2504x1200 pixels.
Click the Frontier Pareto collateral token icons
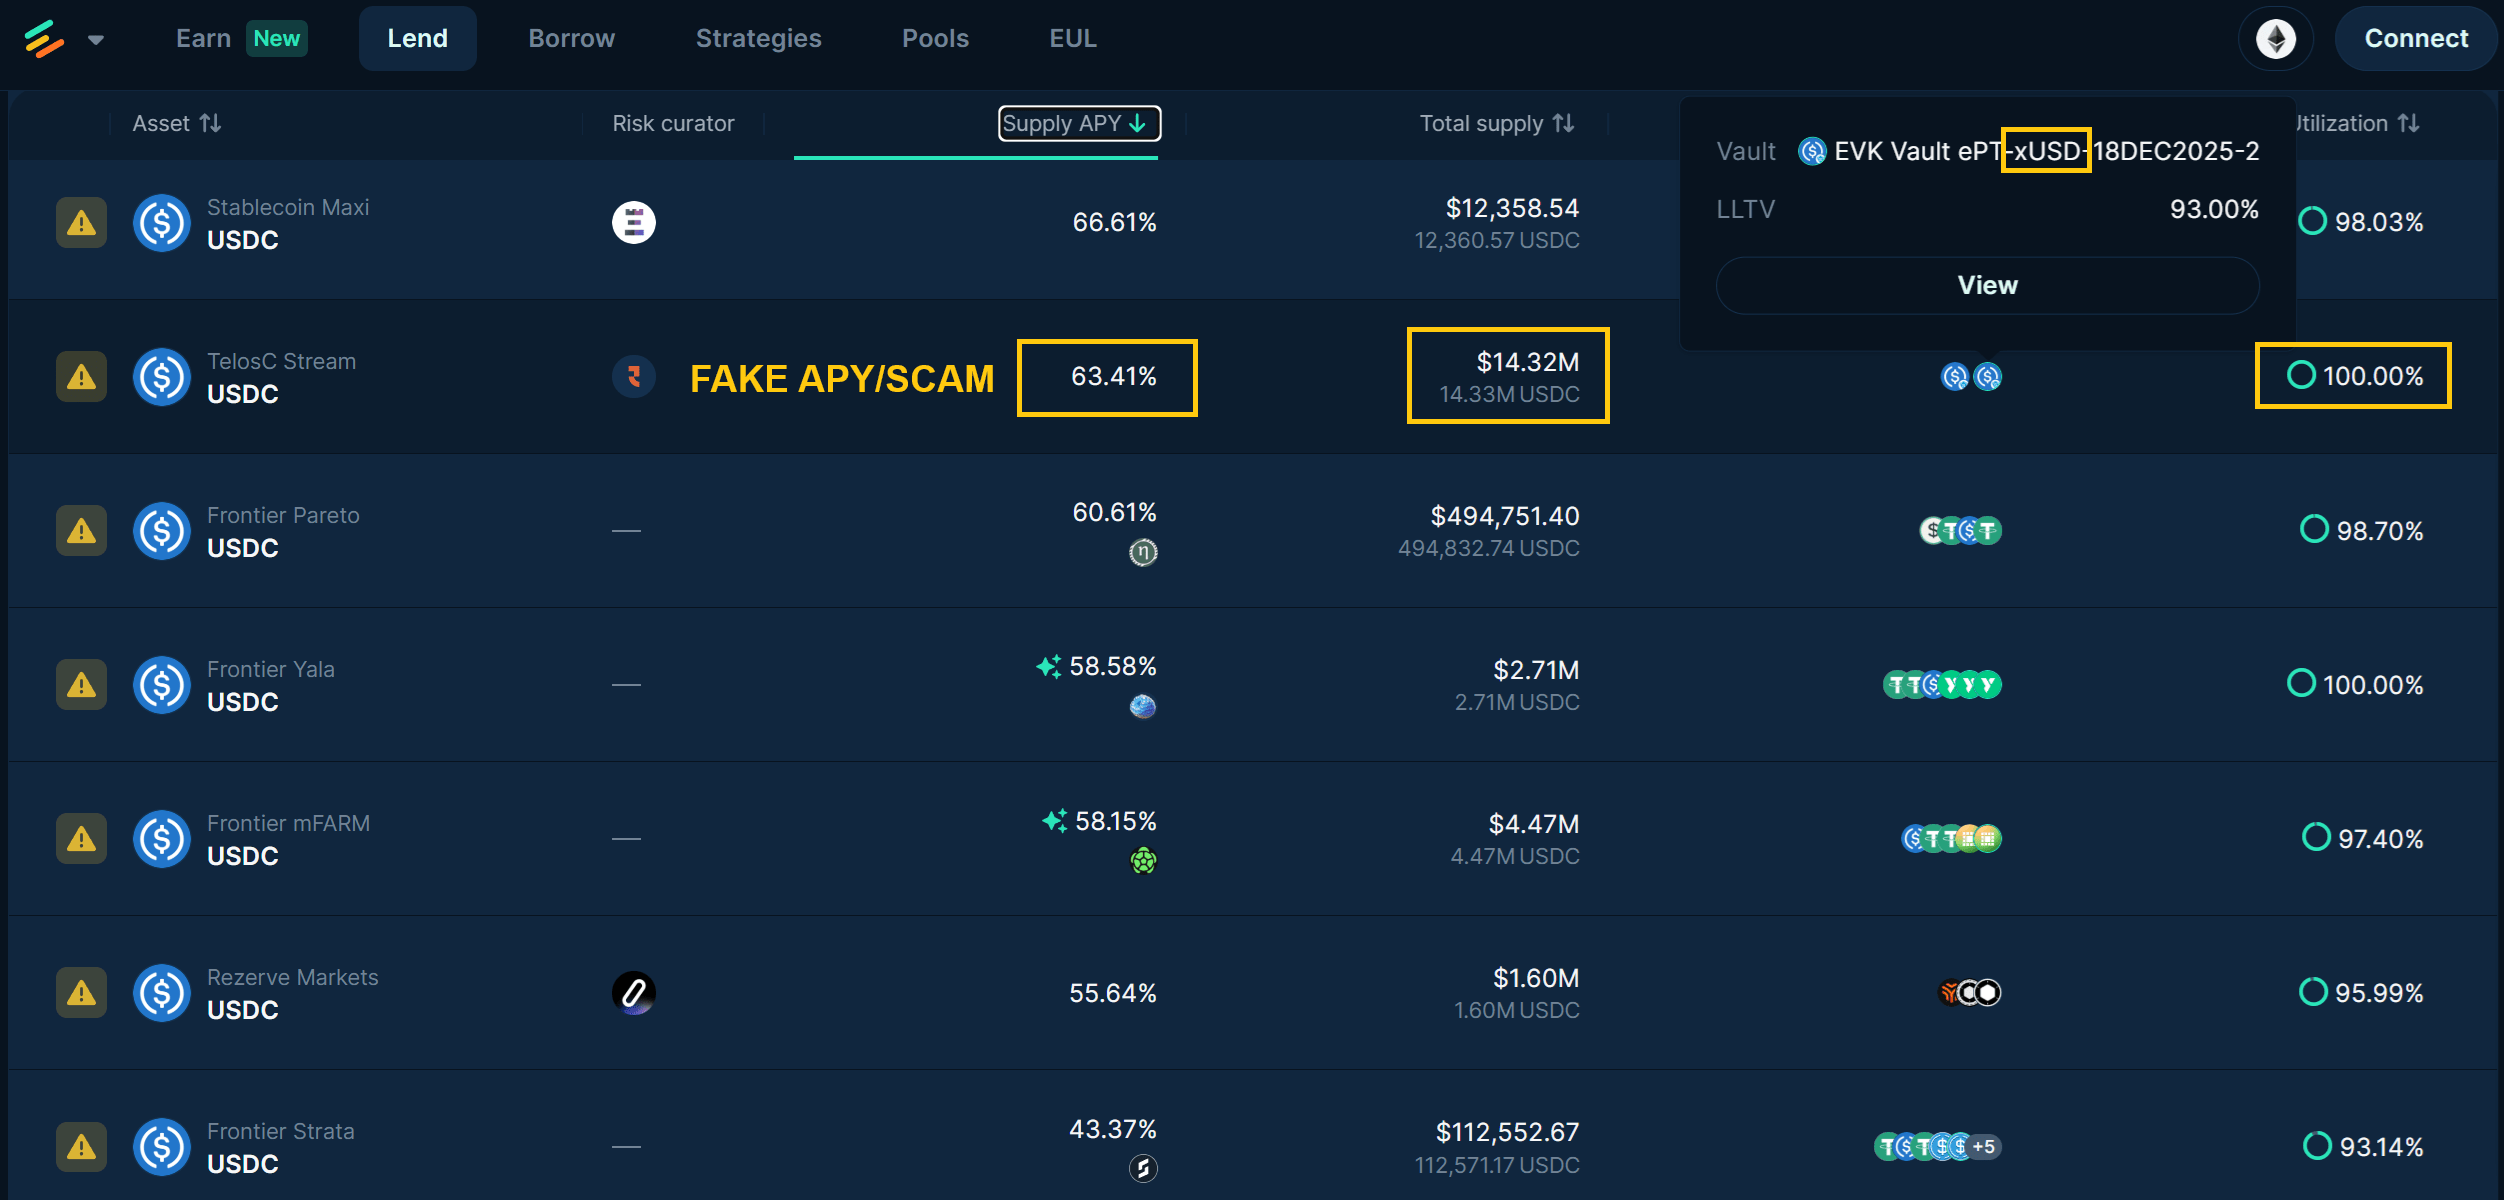coord(1960,531)
